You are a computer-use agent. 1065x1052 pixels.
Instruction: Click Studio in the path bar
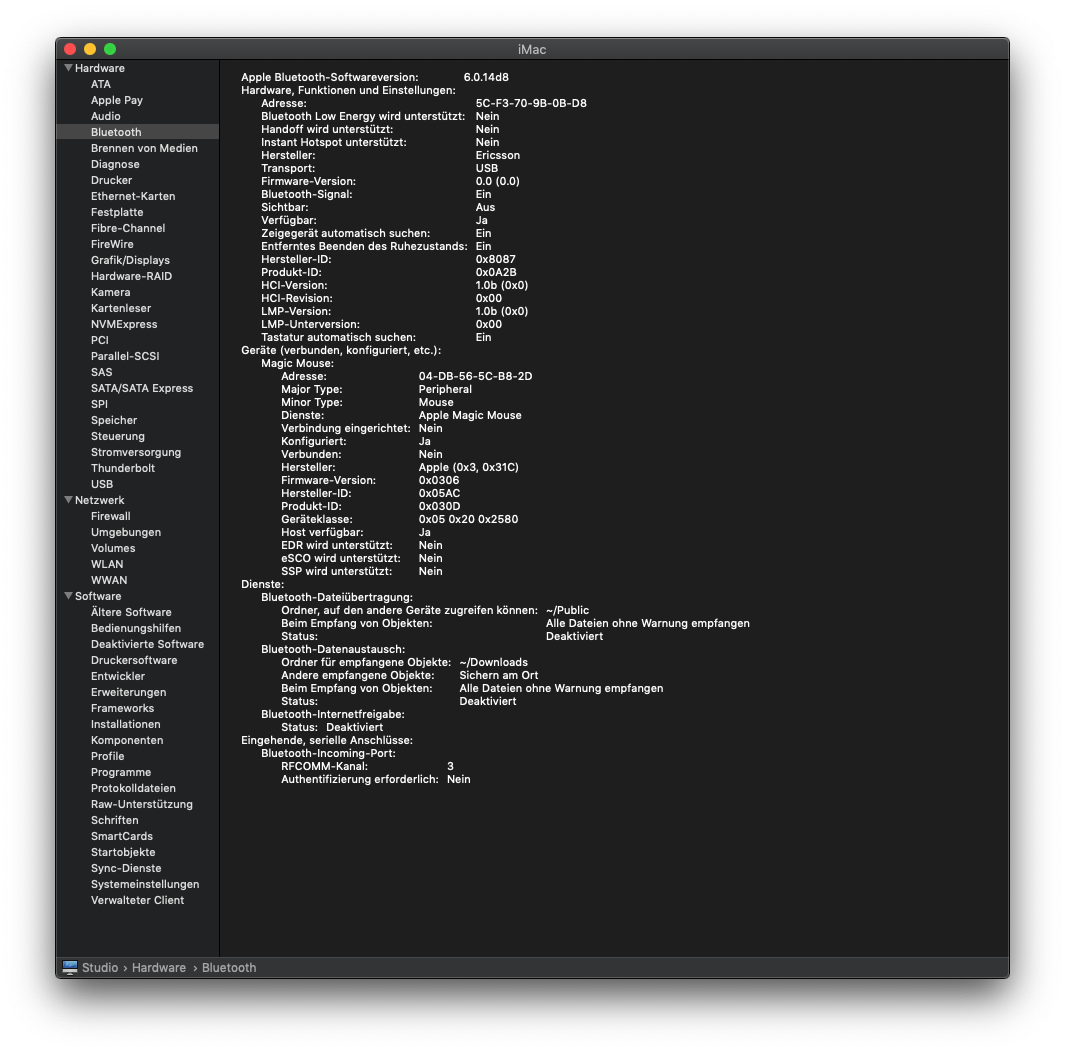pyautogui.click(x=100, y=968)
